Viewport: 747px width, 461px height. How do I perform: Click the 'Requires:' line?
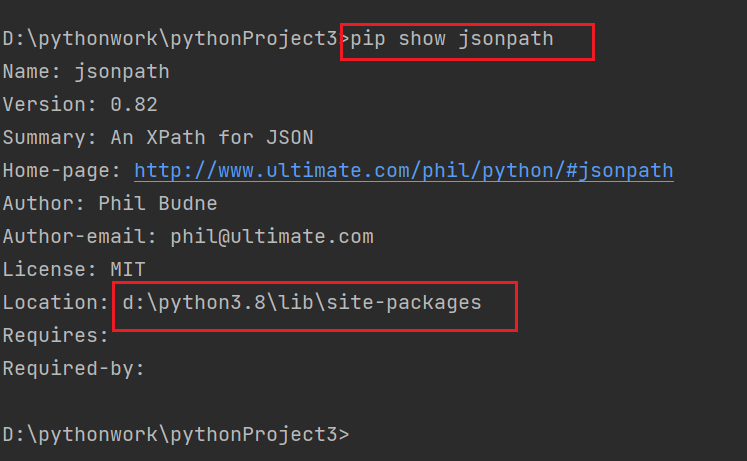[56, 336]
